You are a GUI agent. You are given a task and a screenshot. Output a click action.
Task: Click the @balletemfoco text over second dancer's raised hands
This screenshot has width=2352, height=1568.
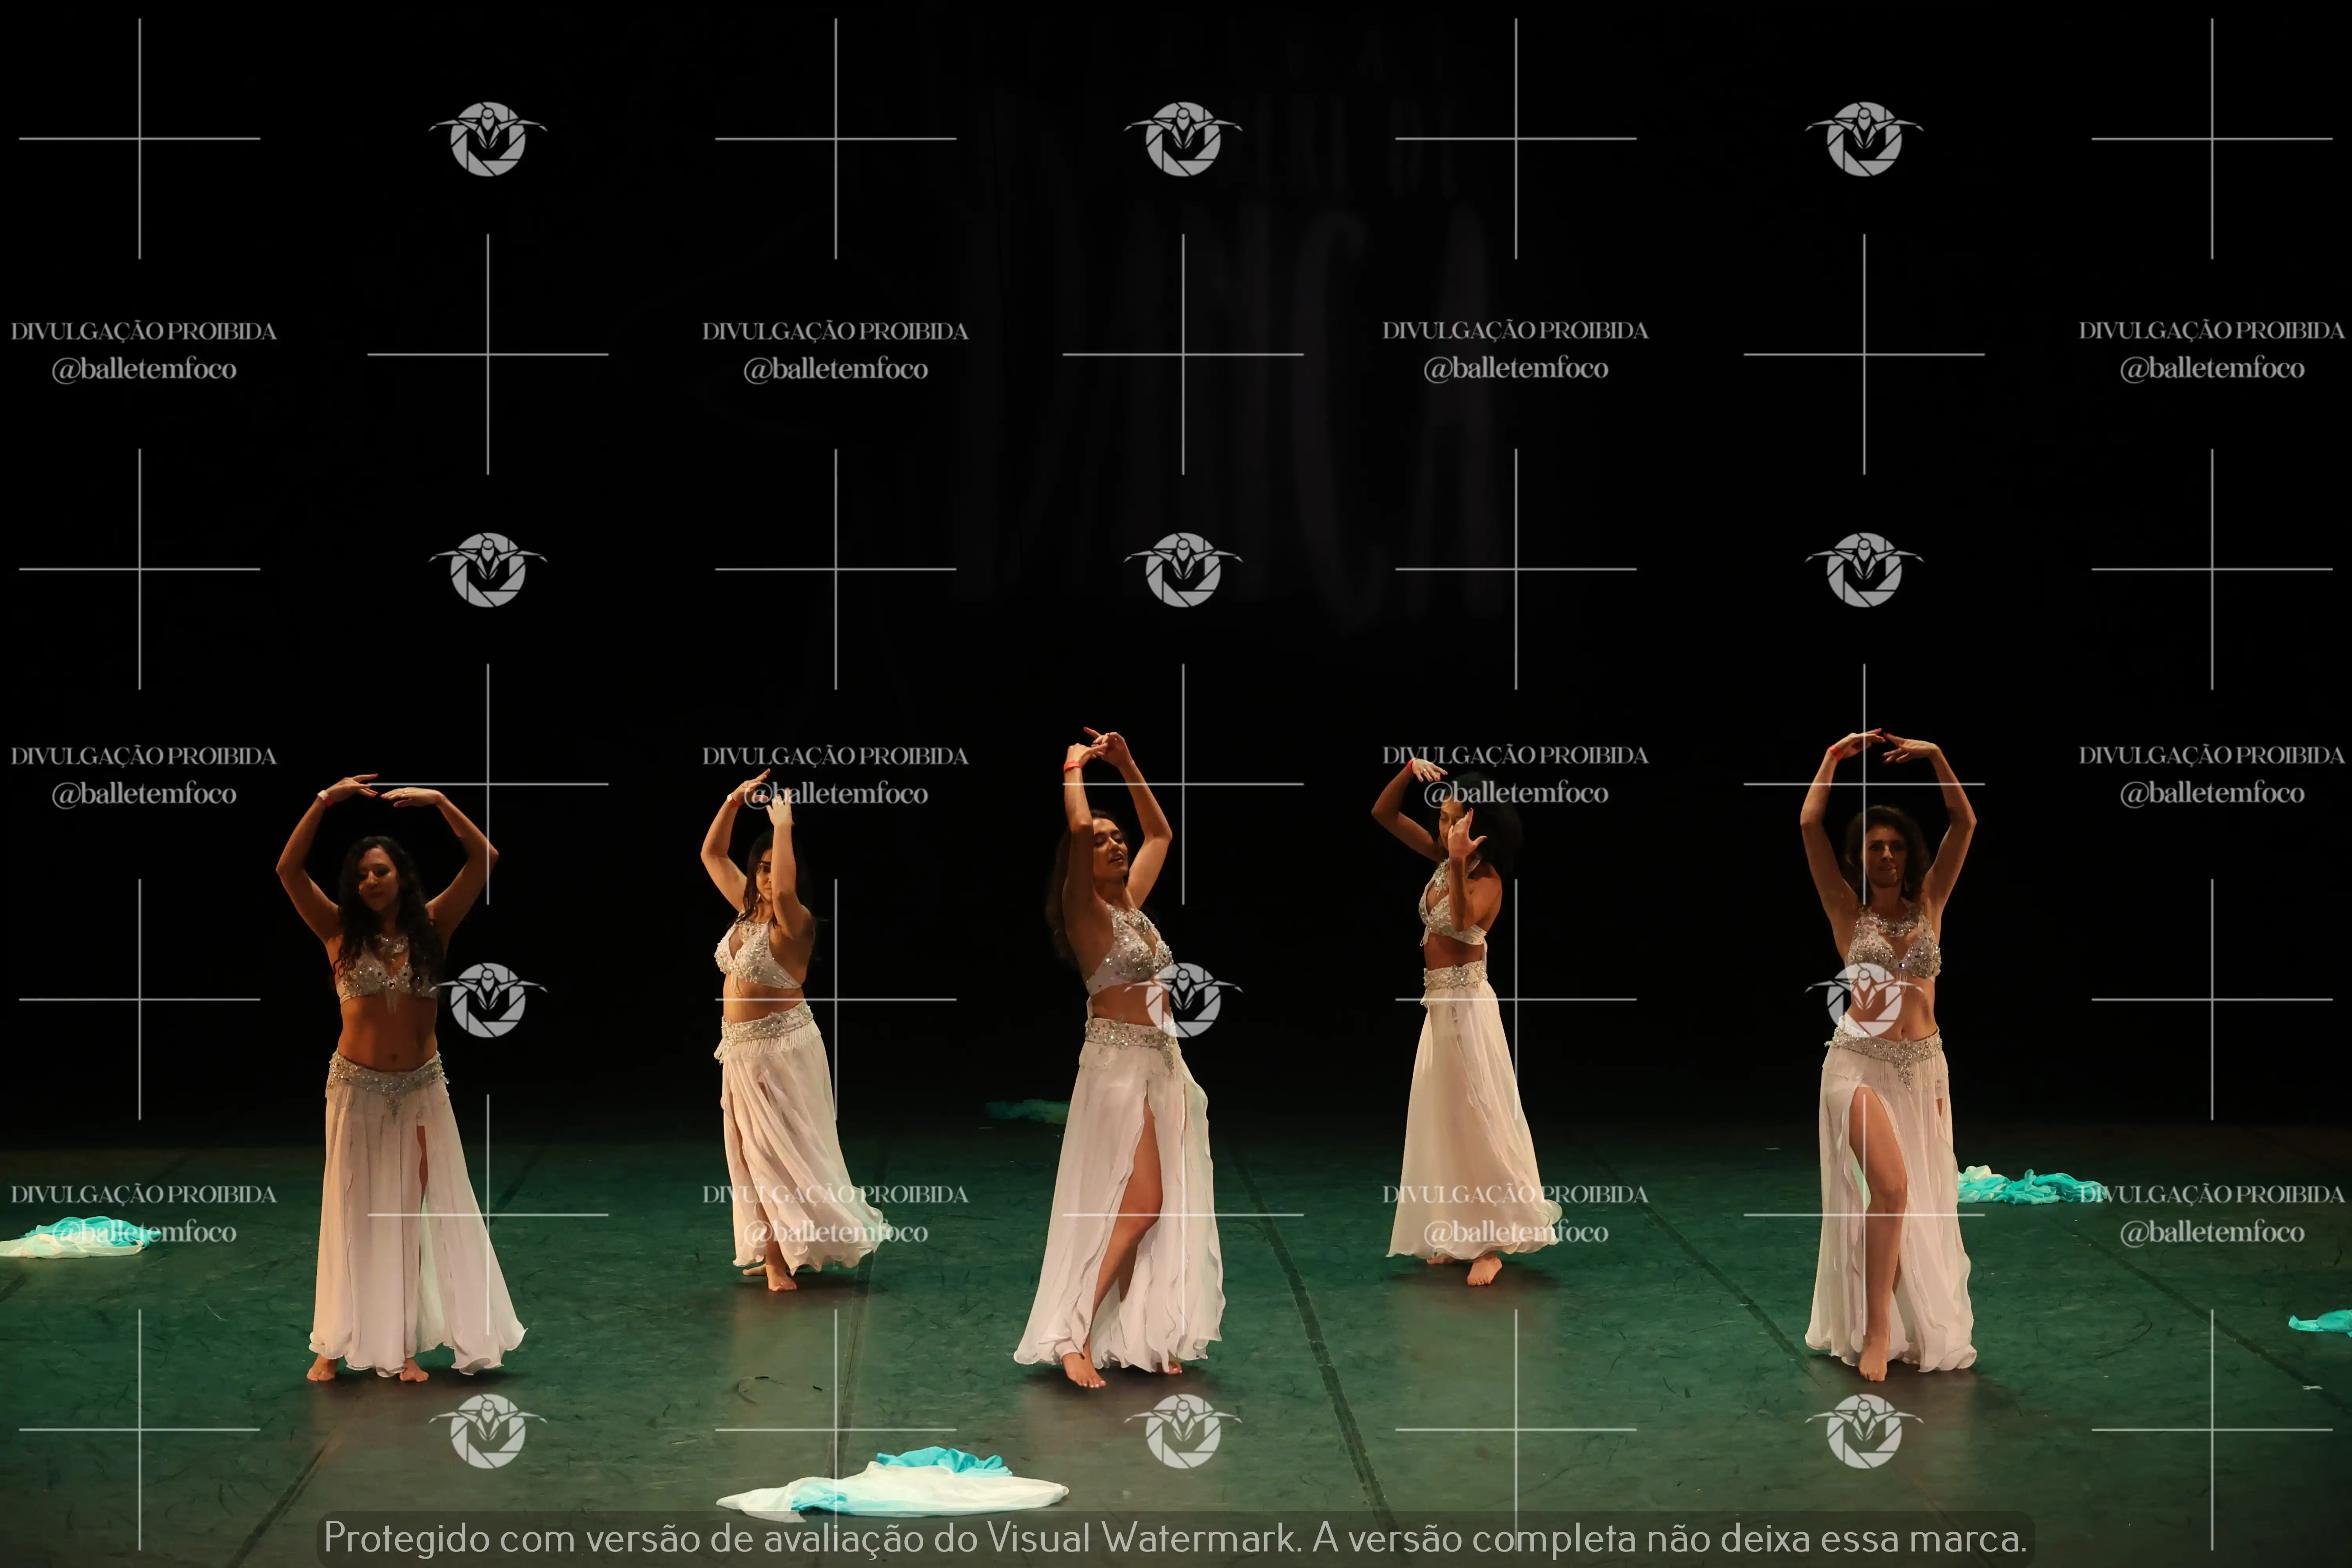click(x=836, y=794)
